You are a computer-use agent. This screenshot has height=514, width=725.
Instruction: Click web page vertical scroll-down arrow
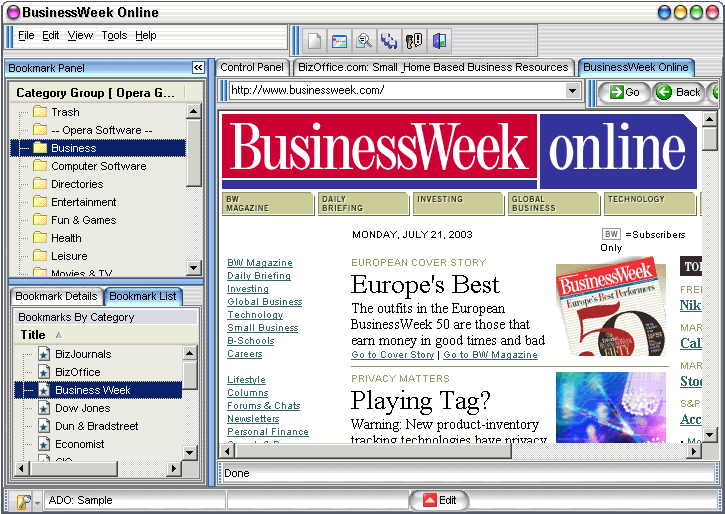tap(709, 435)
